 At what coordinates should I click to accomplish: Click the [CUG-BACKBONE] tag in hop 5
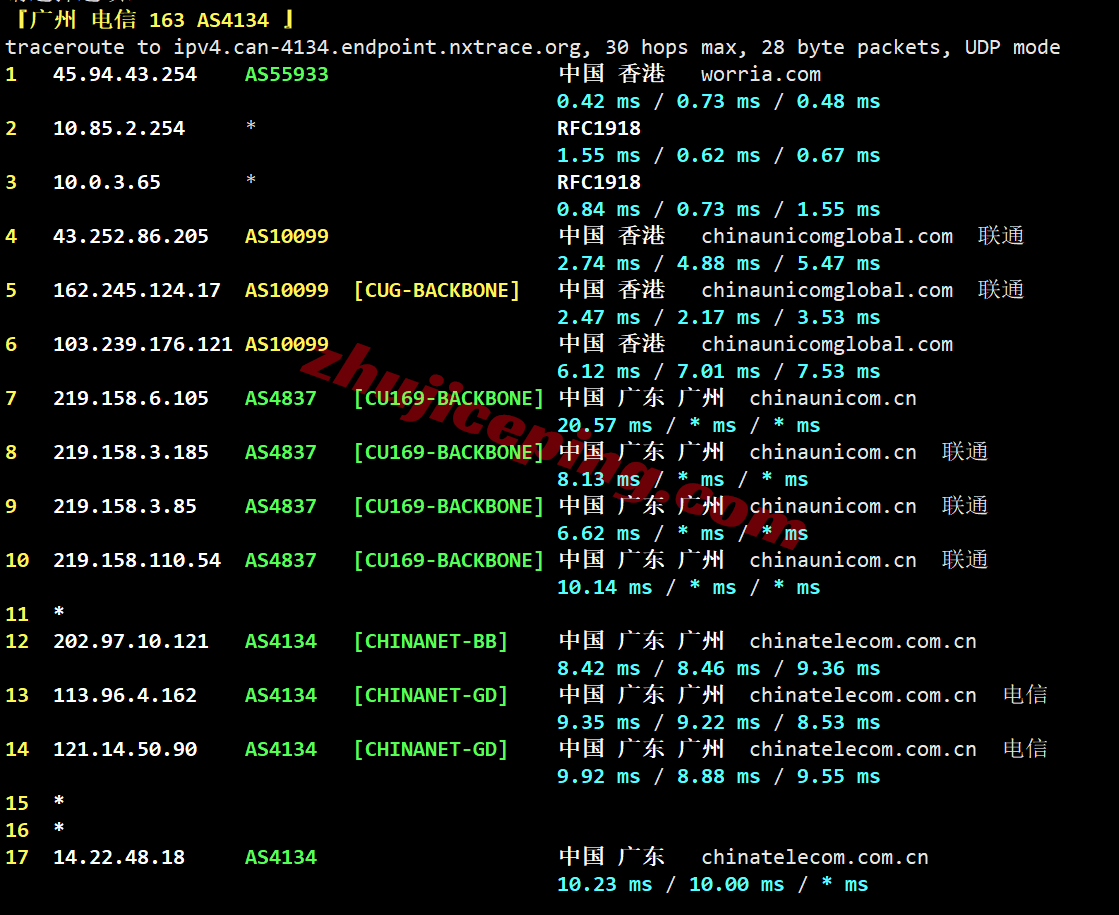pos(437,290)
